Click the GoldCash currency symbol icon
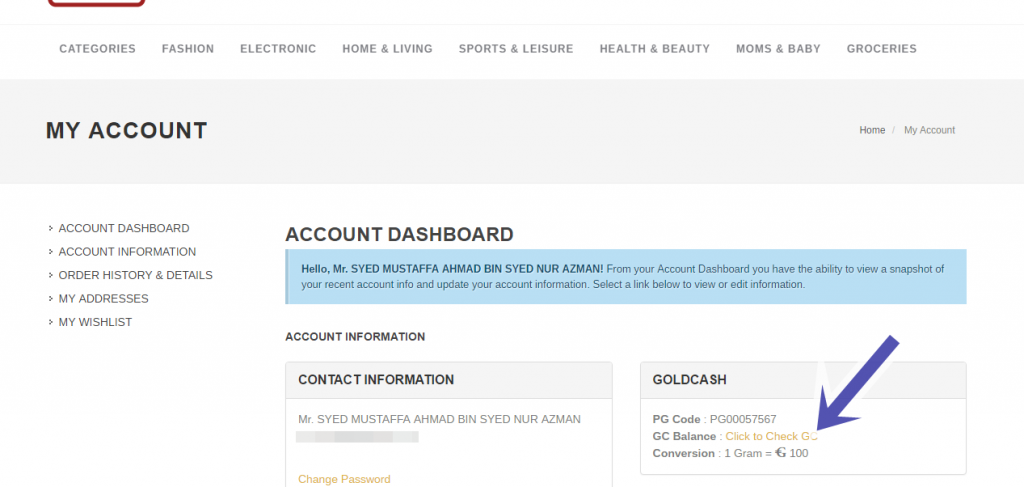This screenshot has width=1024, height=487. coord(780,452)
